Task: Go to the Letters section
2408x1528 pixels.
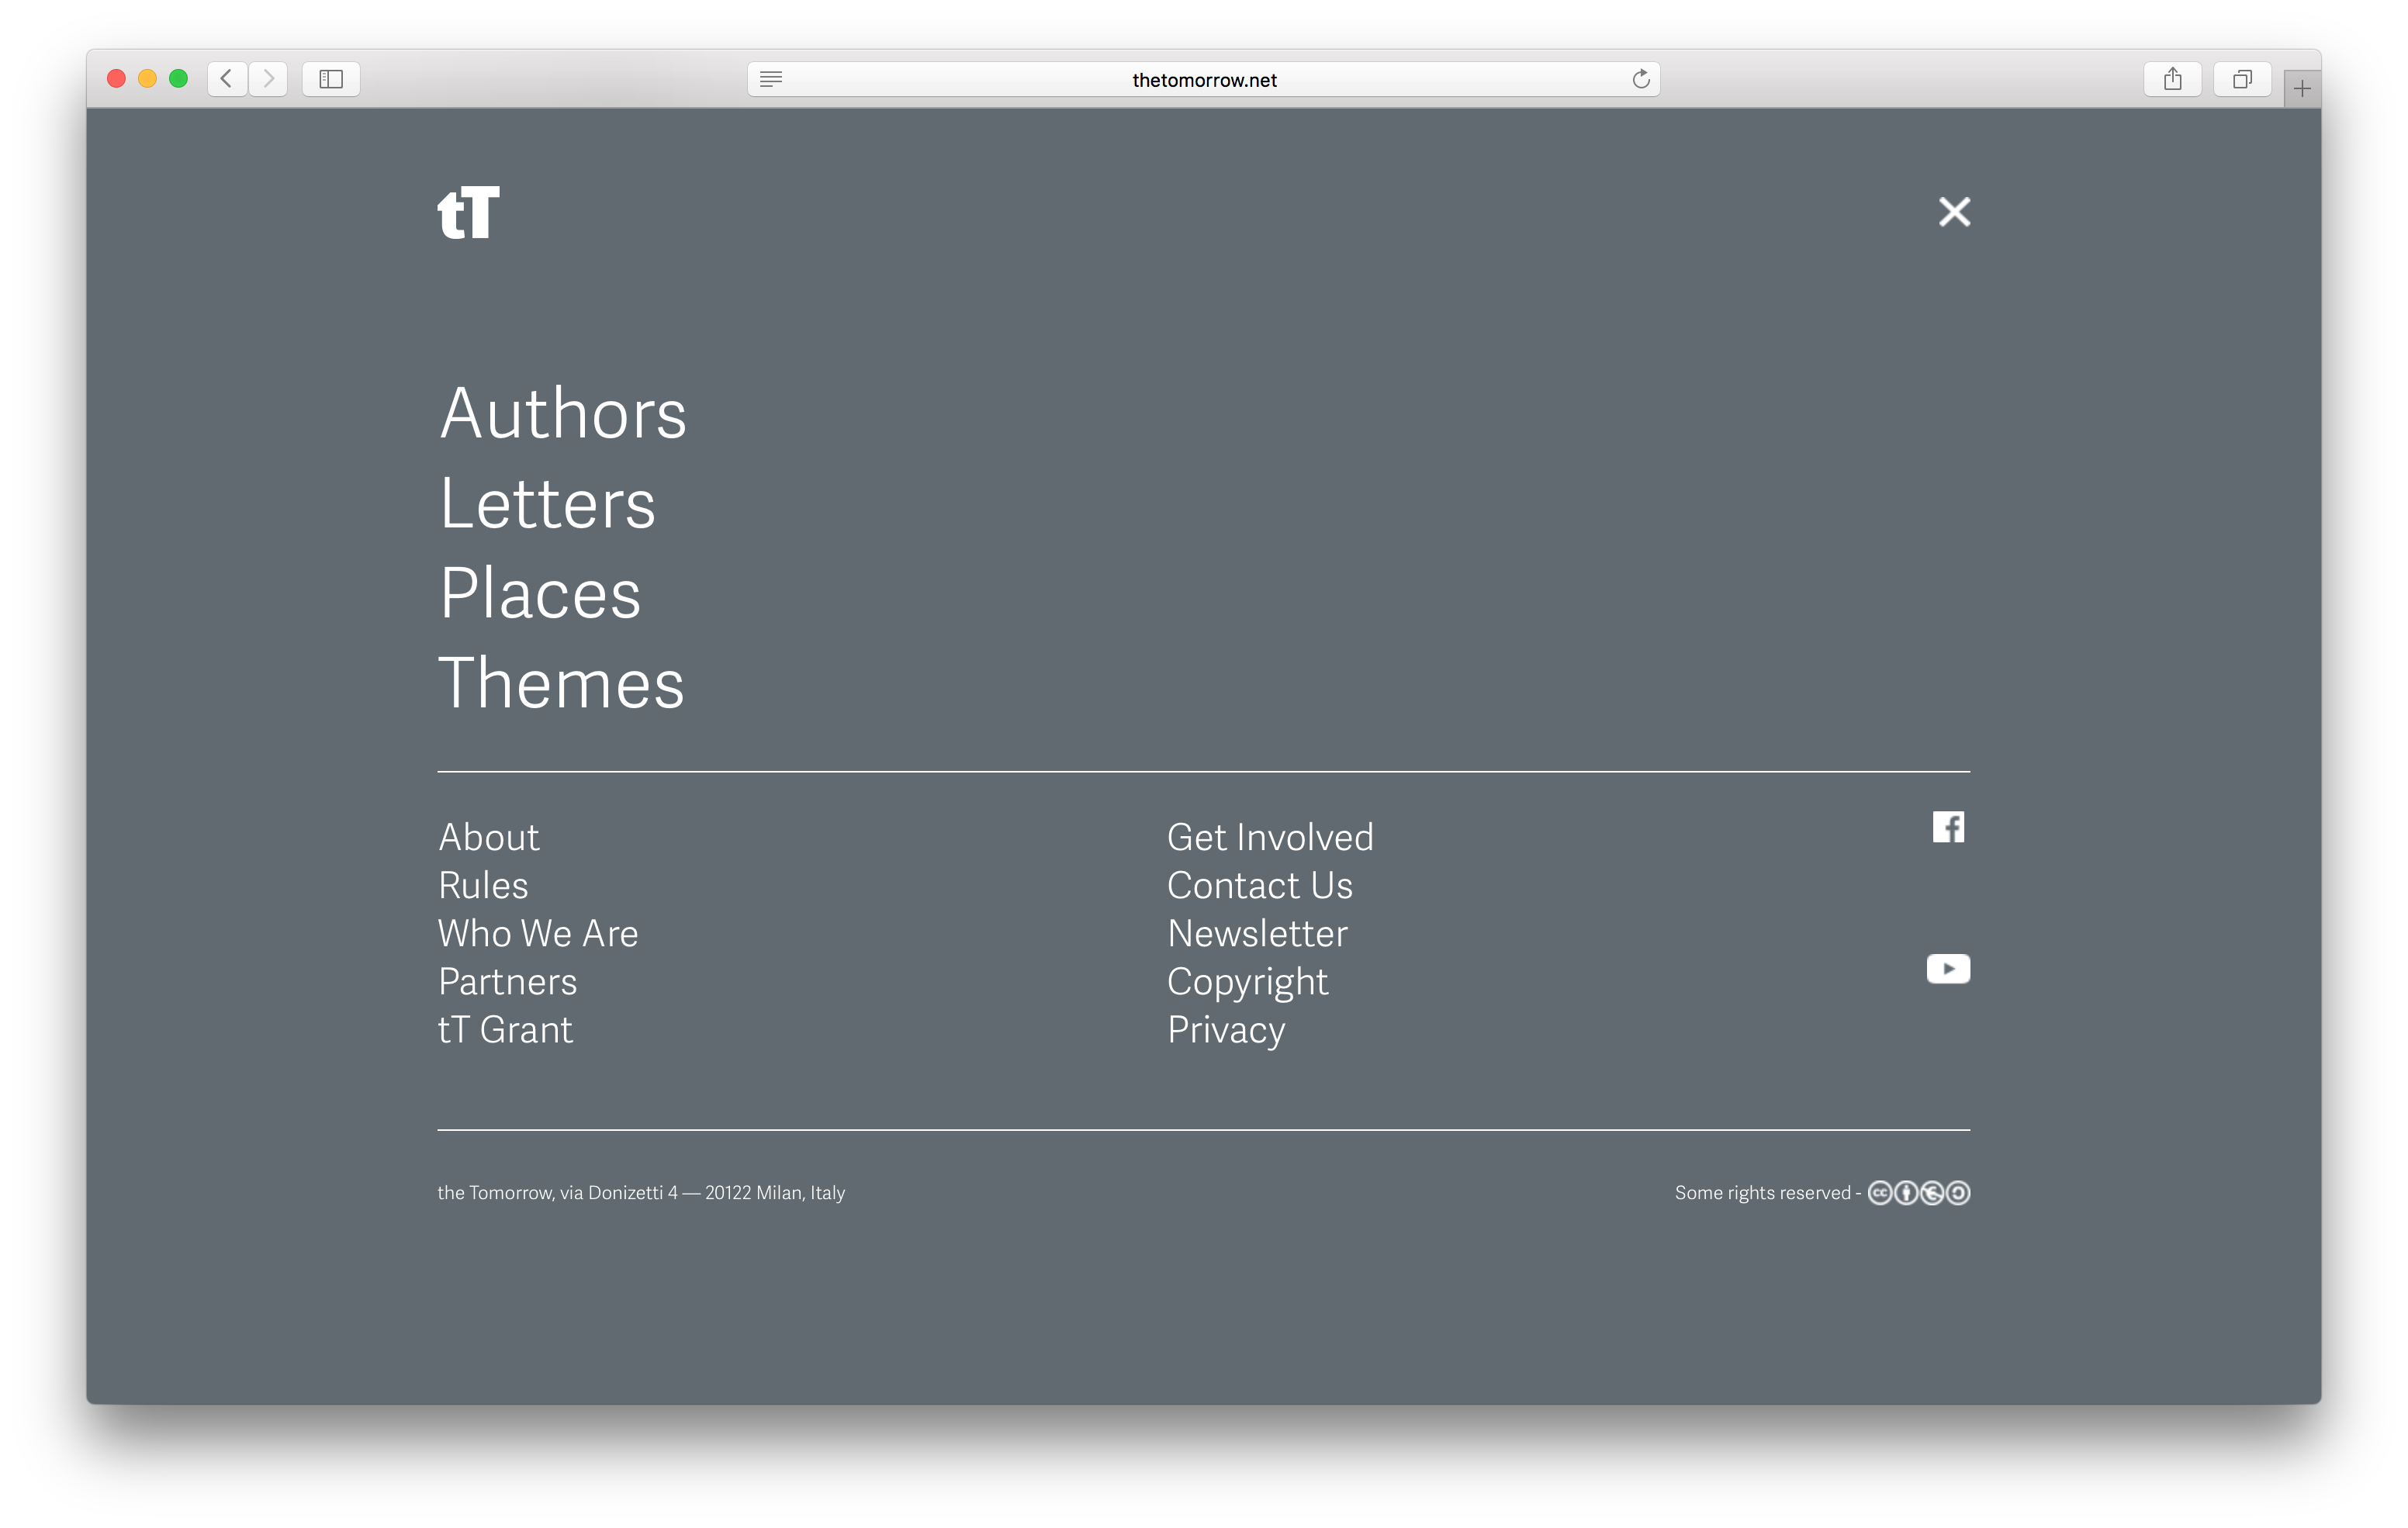Action: [x=547, y=503]
